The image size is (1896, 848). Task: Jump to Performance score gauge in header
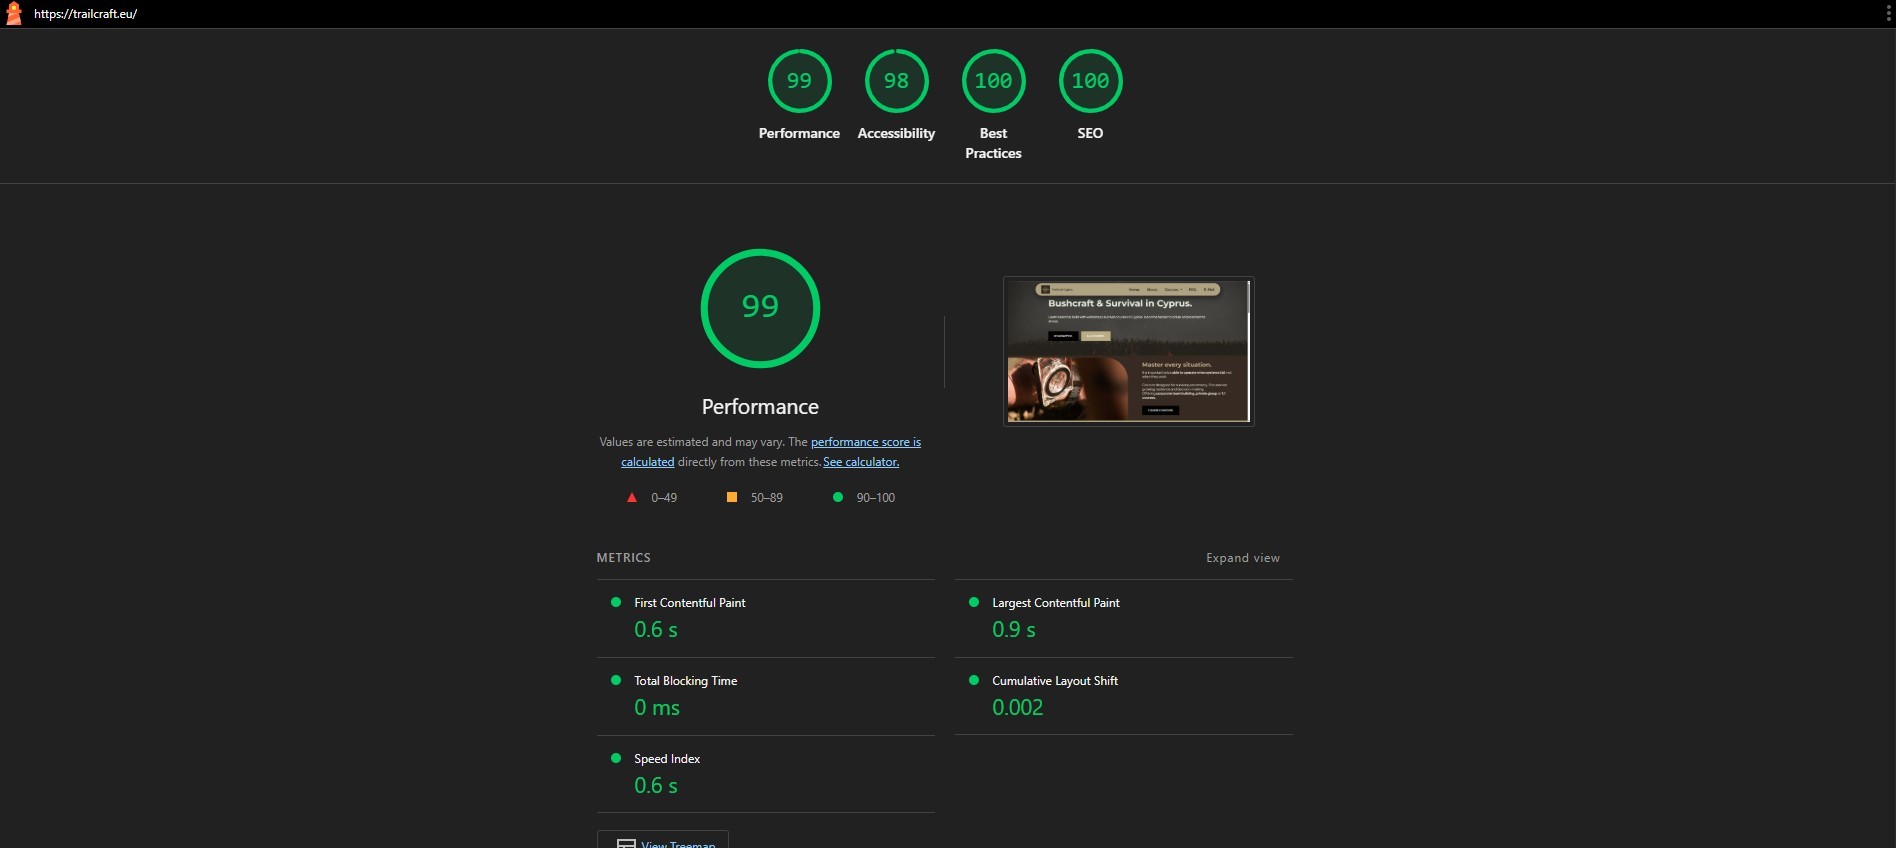tap(799, 95)
